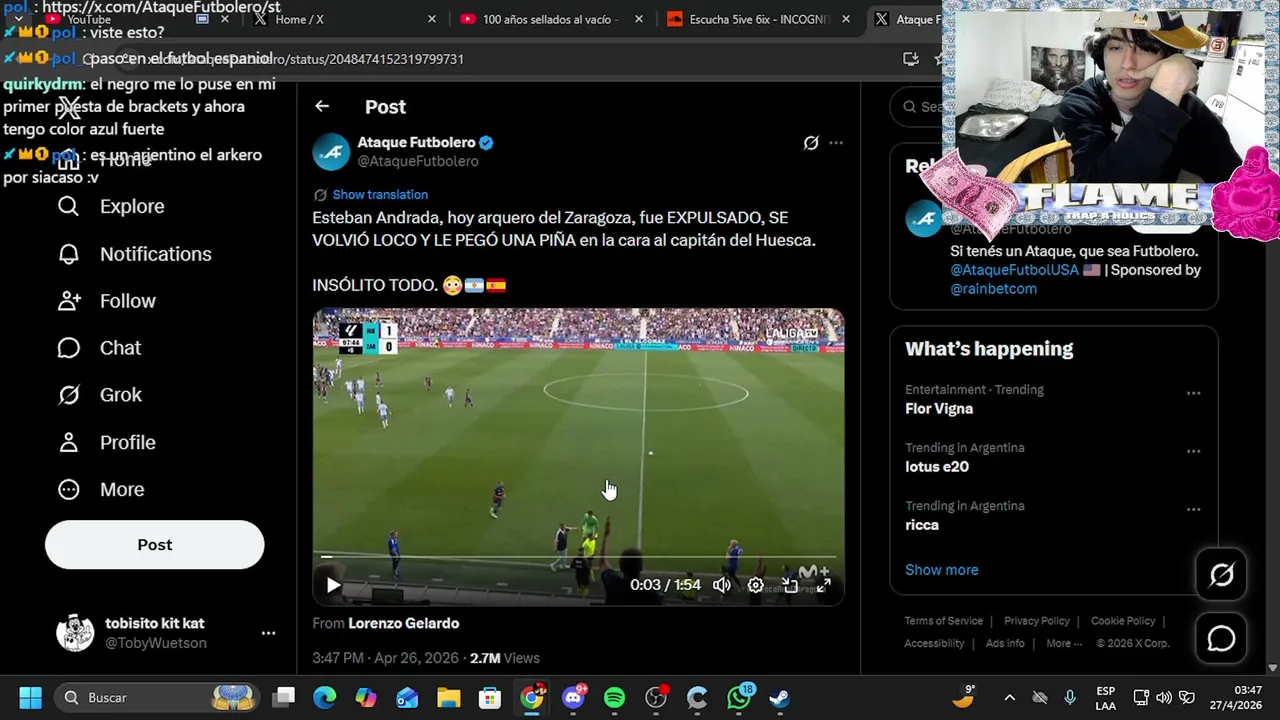
Task: Open the @AtaqueFutbolUSA mention link
Action: (x=1013, y=270)
